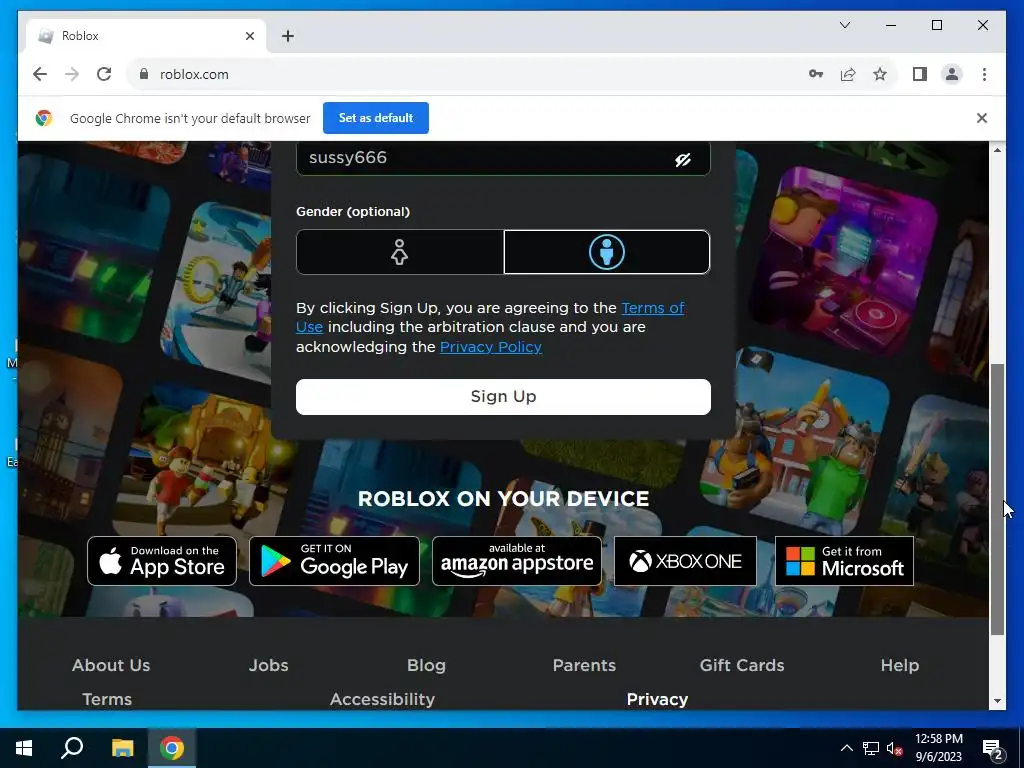Click the Chrome taskbar icon
The height and width of the screenshot is (768, 1024).
point(172,748)
